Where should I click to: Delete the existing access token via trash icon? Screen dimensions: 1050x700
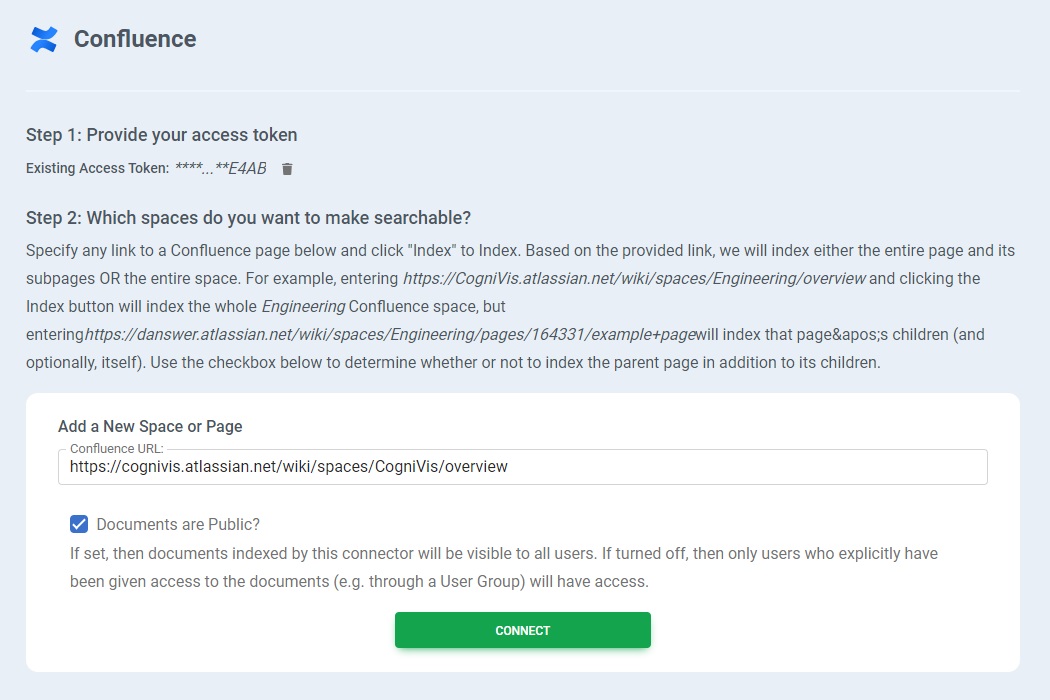(x=287, y=169)
